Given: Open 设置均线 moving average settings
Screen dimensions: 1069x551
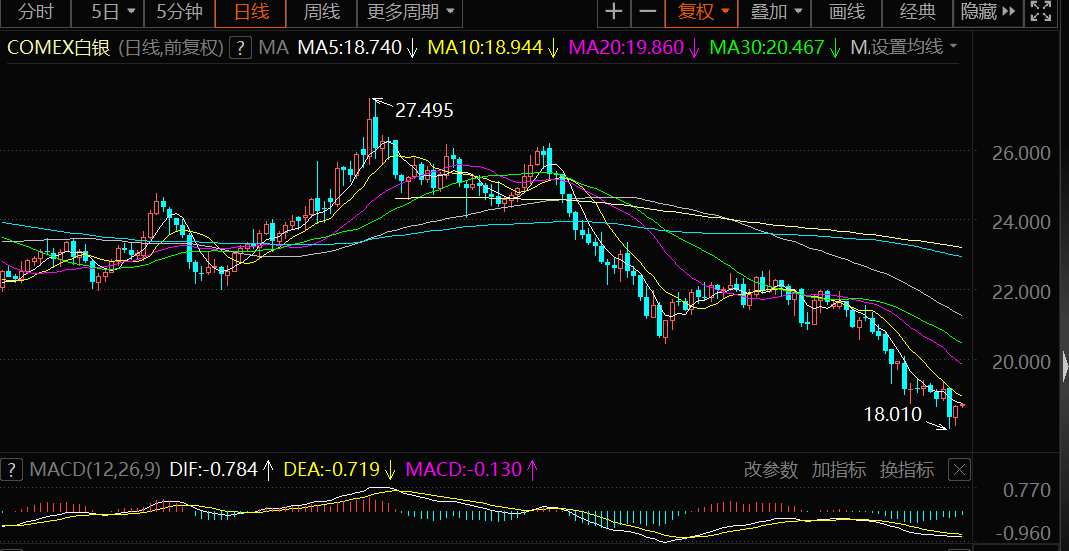Looking at the screenshot, I should coord(908,48).
